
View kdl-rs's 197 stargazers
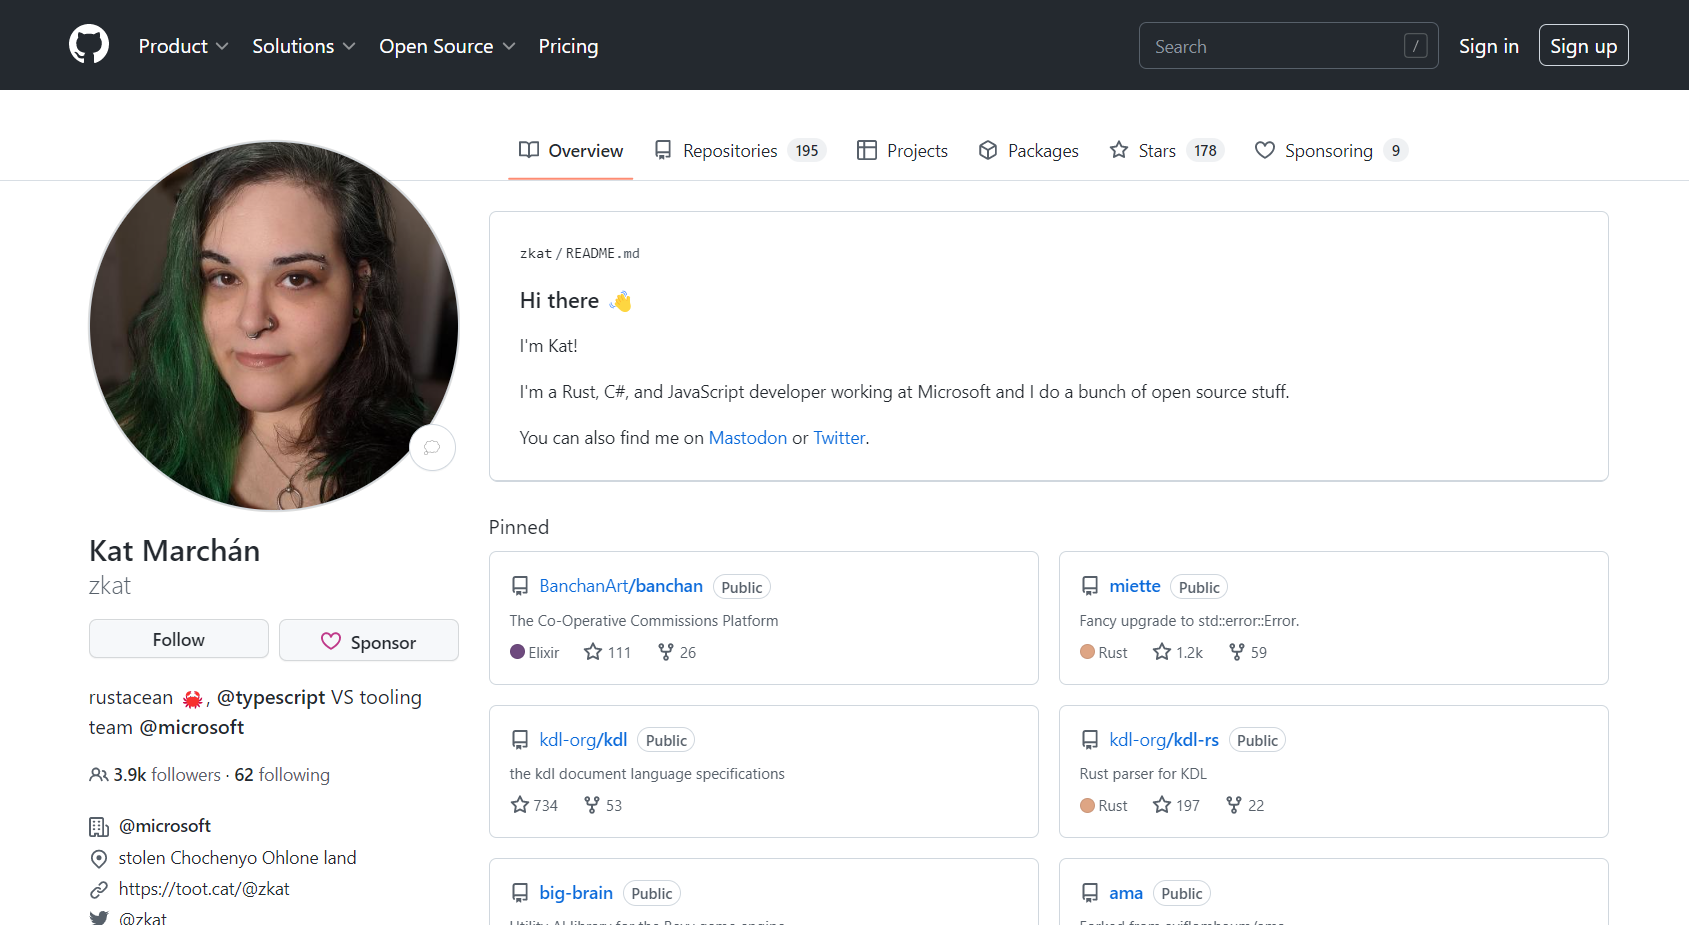click(x=1176, y=805)
